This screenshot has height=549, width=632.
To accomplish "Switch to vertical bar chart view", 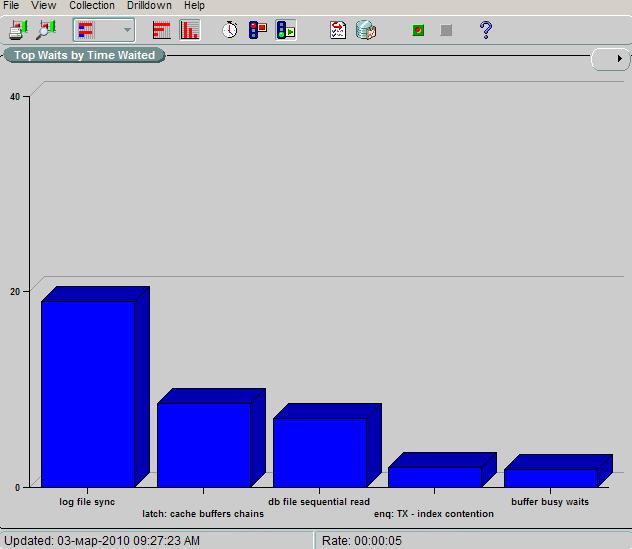I will 190,30.
